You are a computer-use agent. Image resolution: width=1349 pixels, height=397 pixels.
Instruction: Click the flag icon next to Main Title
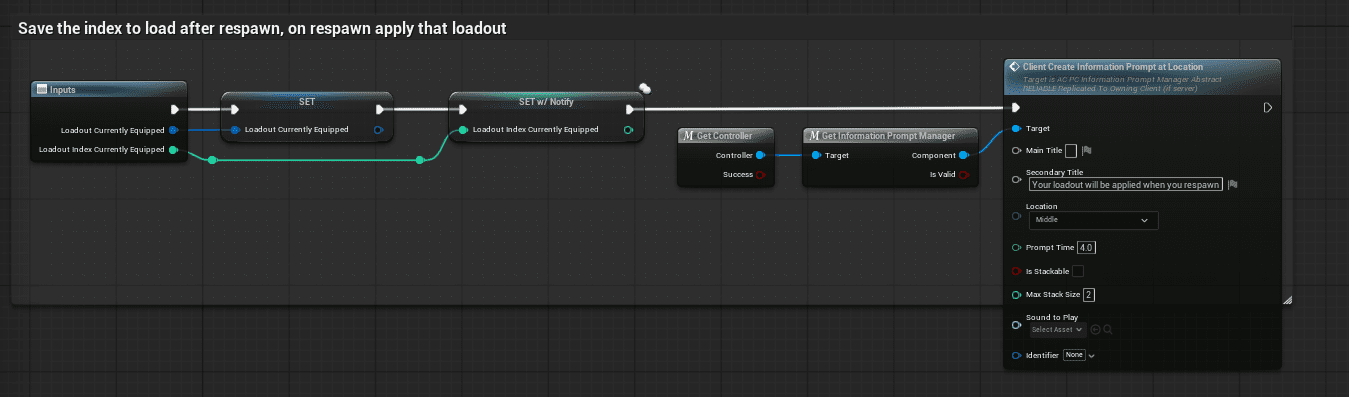click(x=1086, y=151)
